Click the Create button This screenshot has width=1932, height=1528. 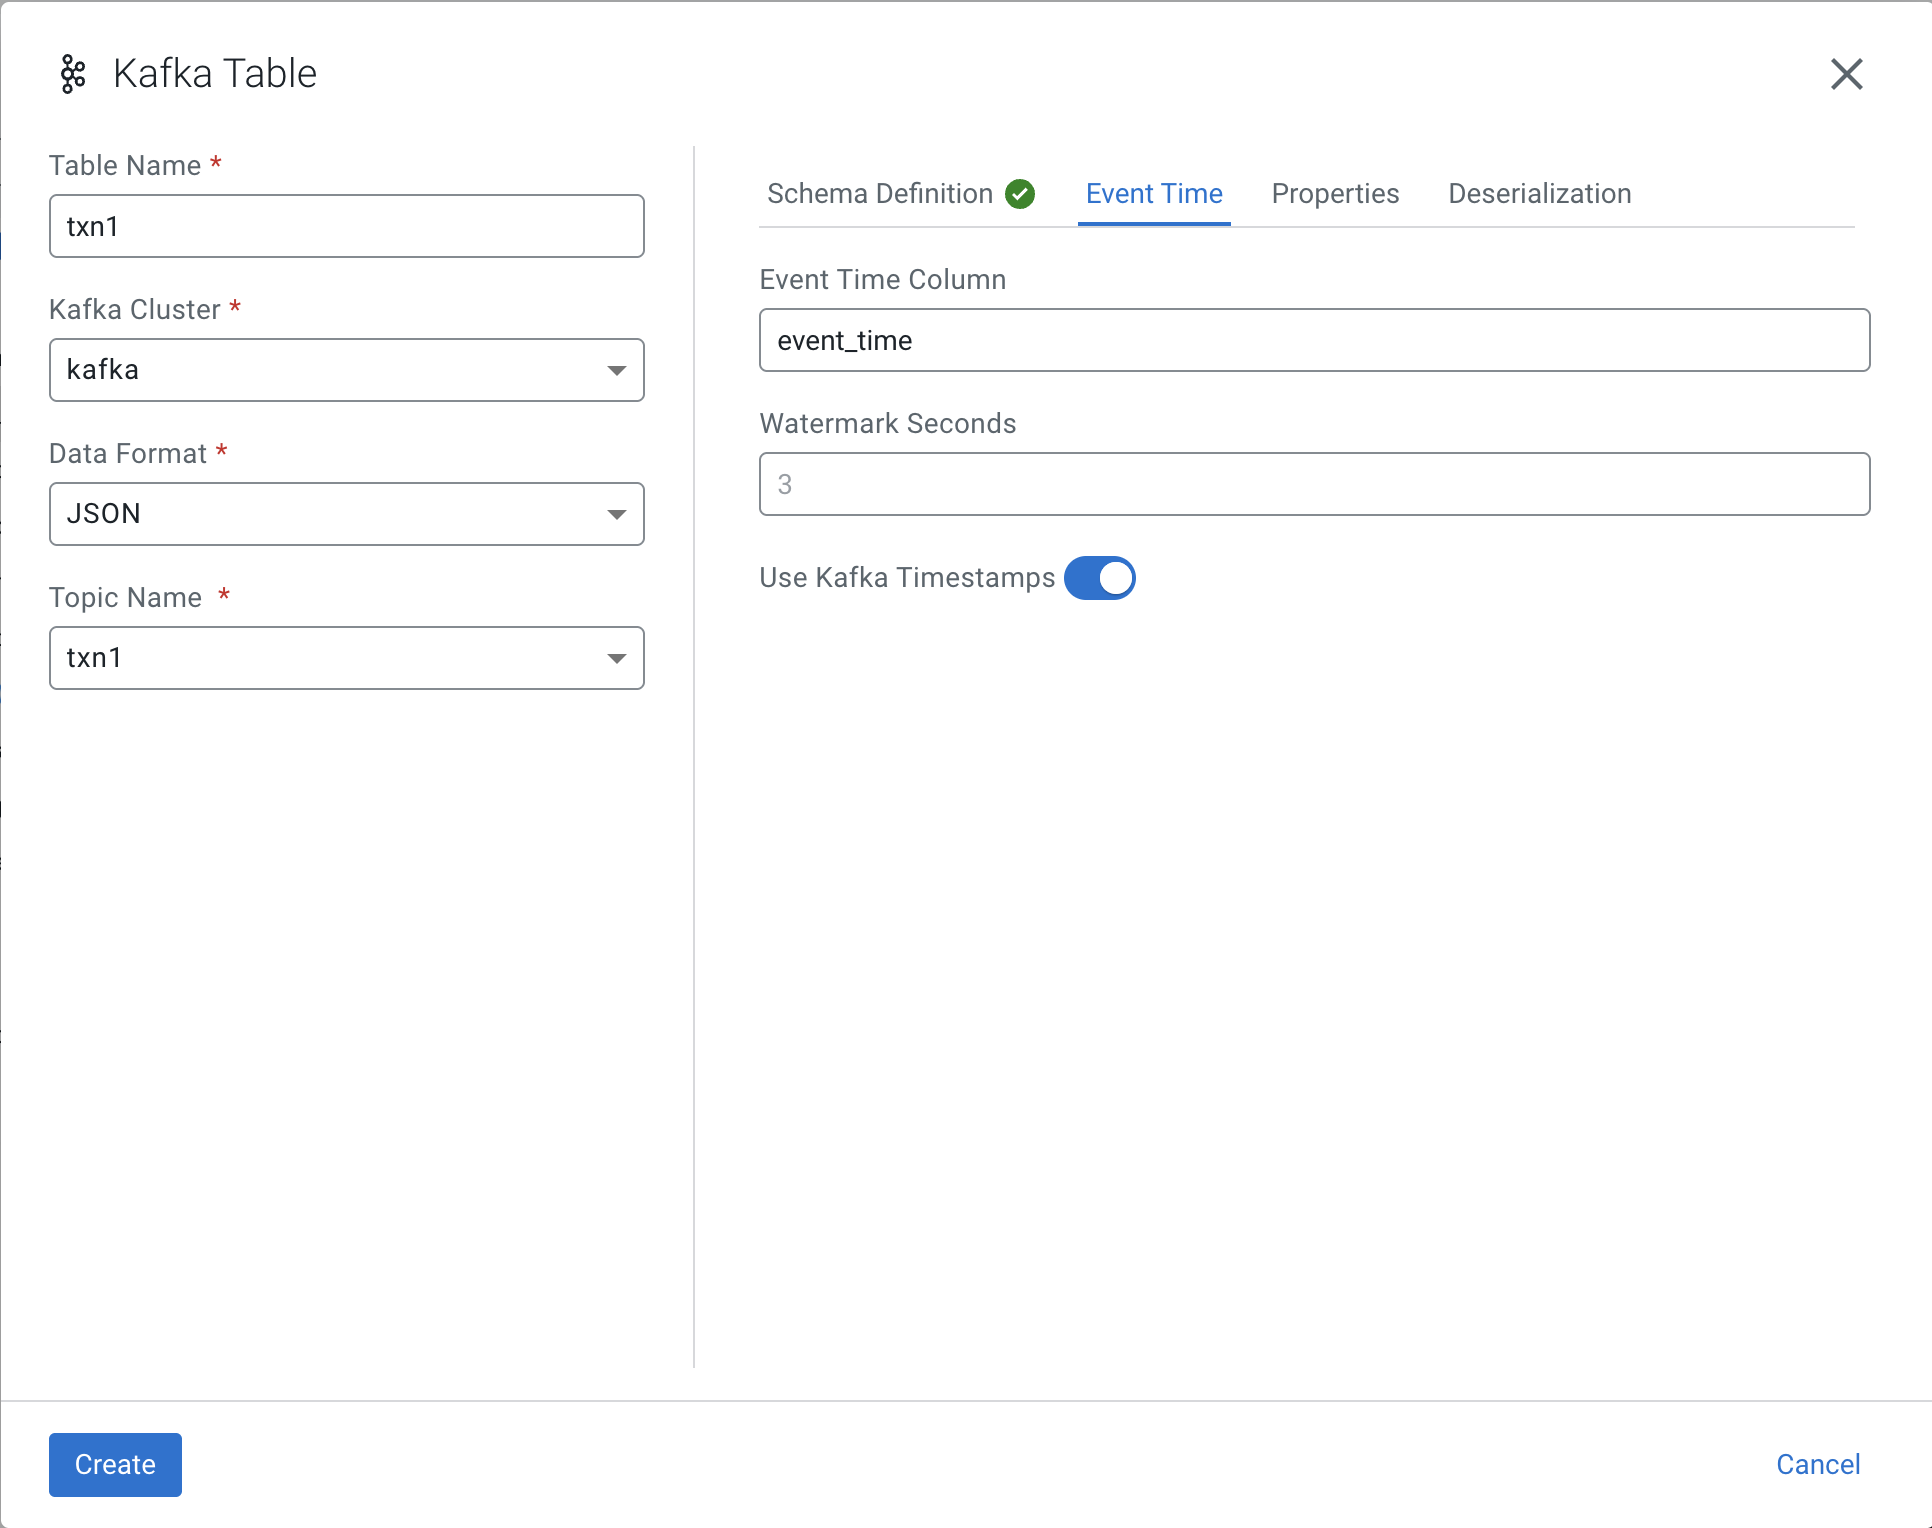(114, 1464)
